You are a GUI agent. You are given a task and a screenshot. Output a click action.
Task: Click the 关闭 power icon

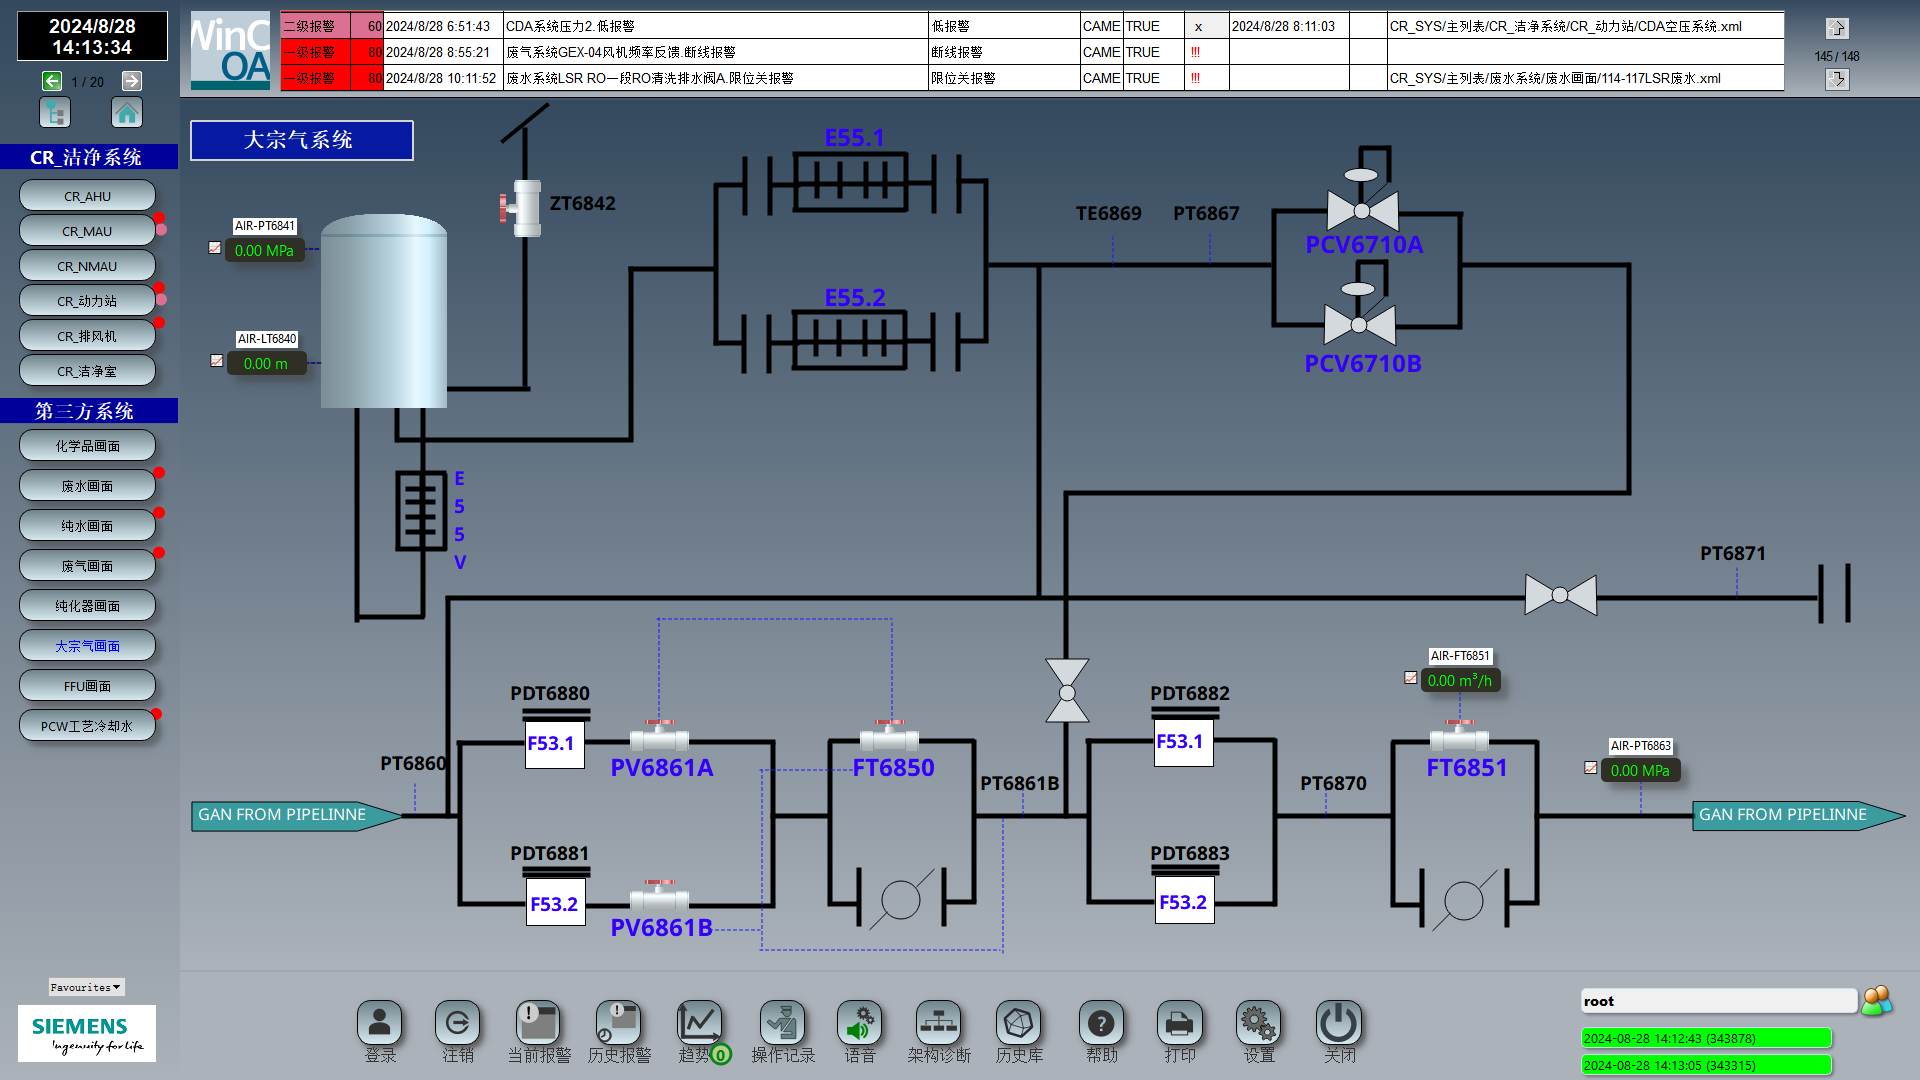click(x=1339, y=1023)
